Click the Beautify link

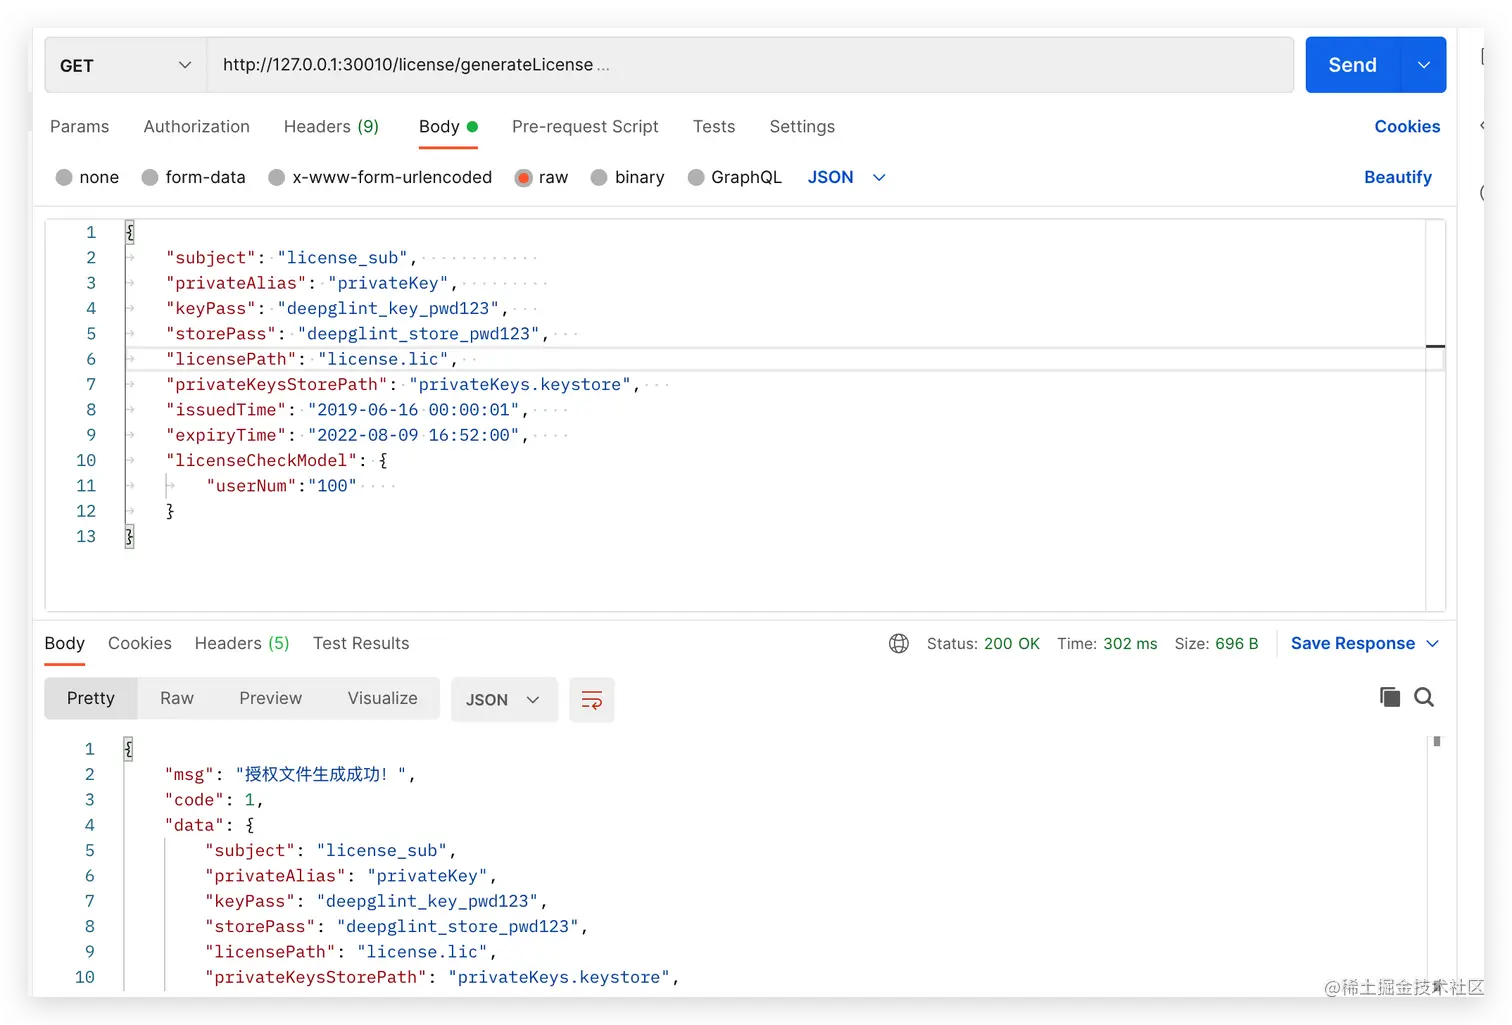[x=1398, y=177]
